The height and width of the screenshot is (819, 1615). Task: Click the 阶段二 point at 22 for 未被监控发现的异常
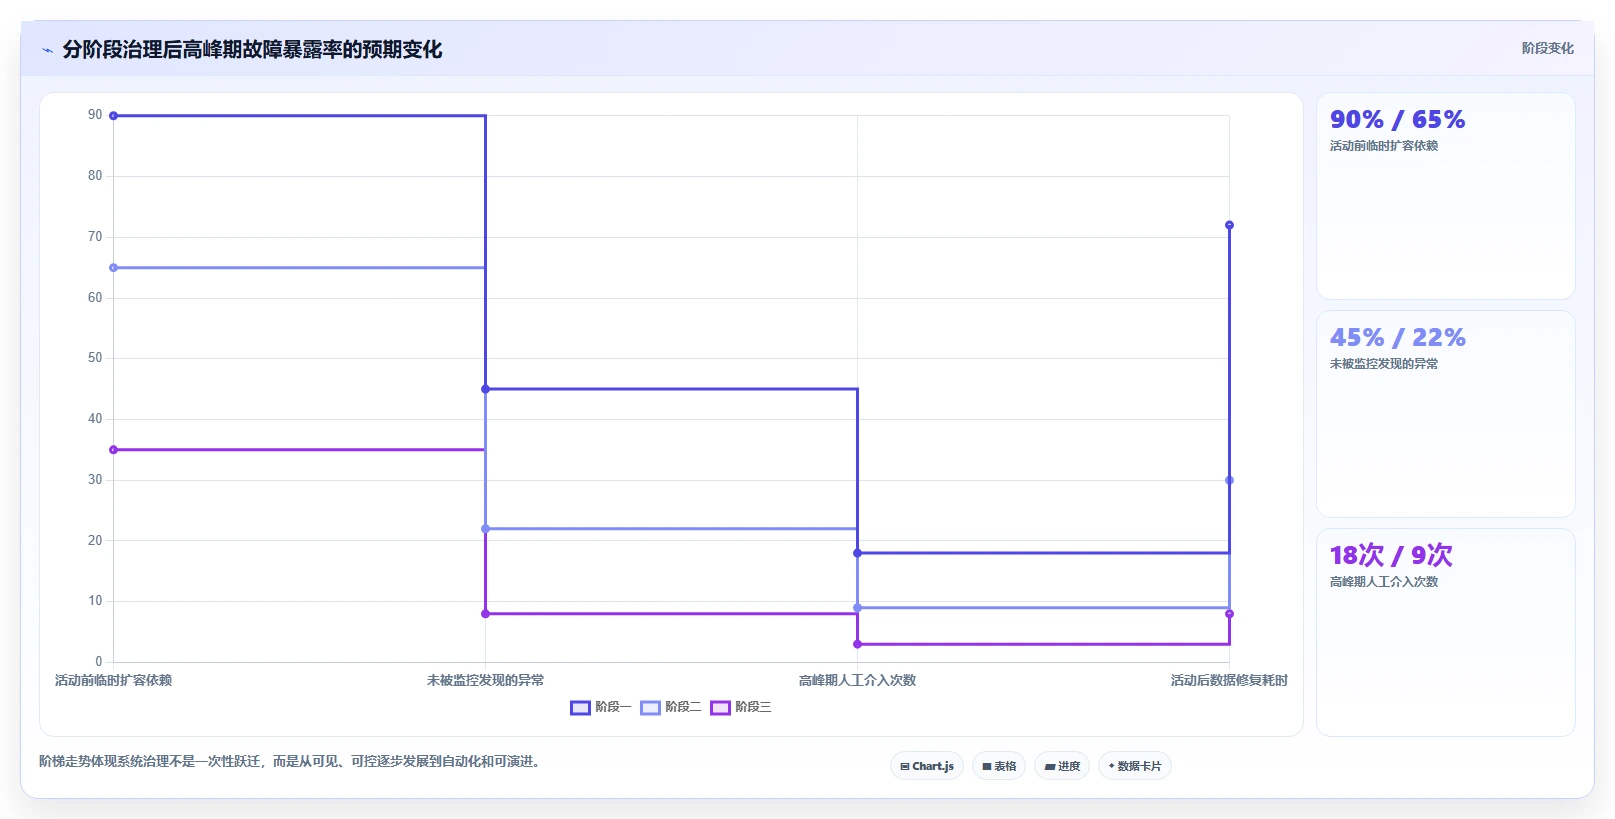[485, 529]
